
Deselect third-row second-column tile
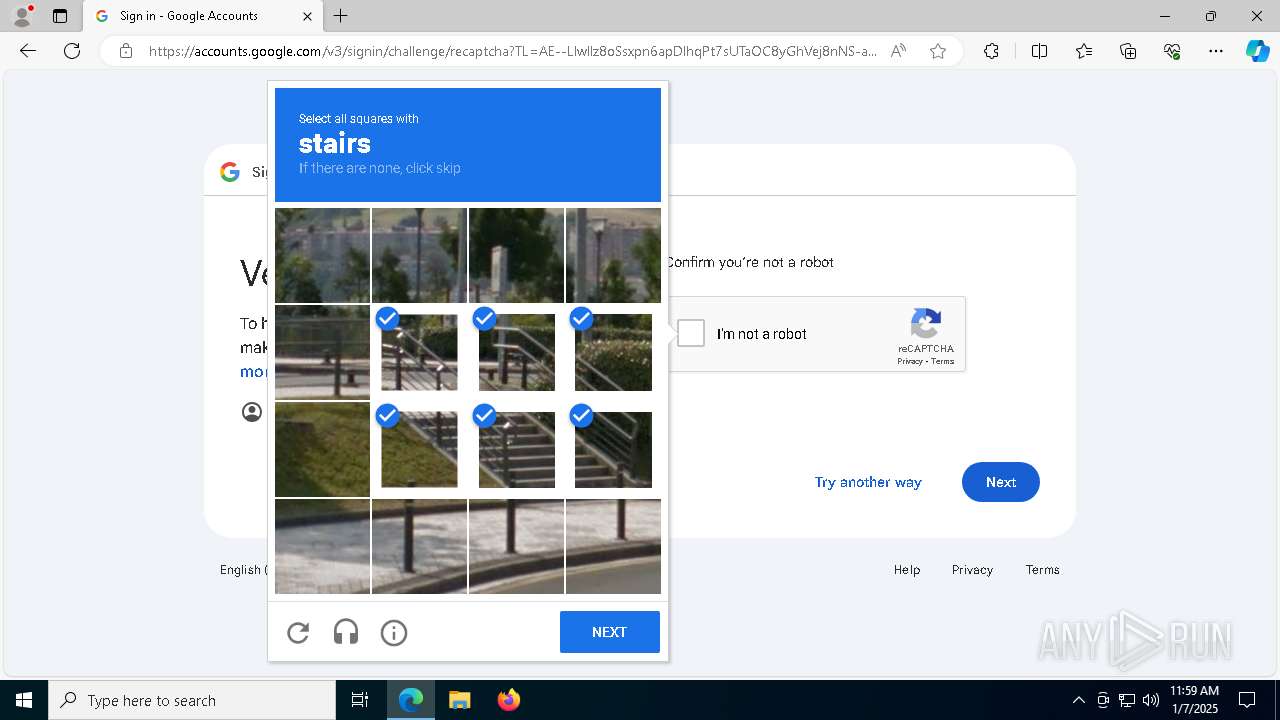[x=419, y=449]
